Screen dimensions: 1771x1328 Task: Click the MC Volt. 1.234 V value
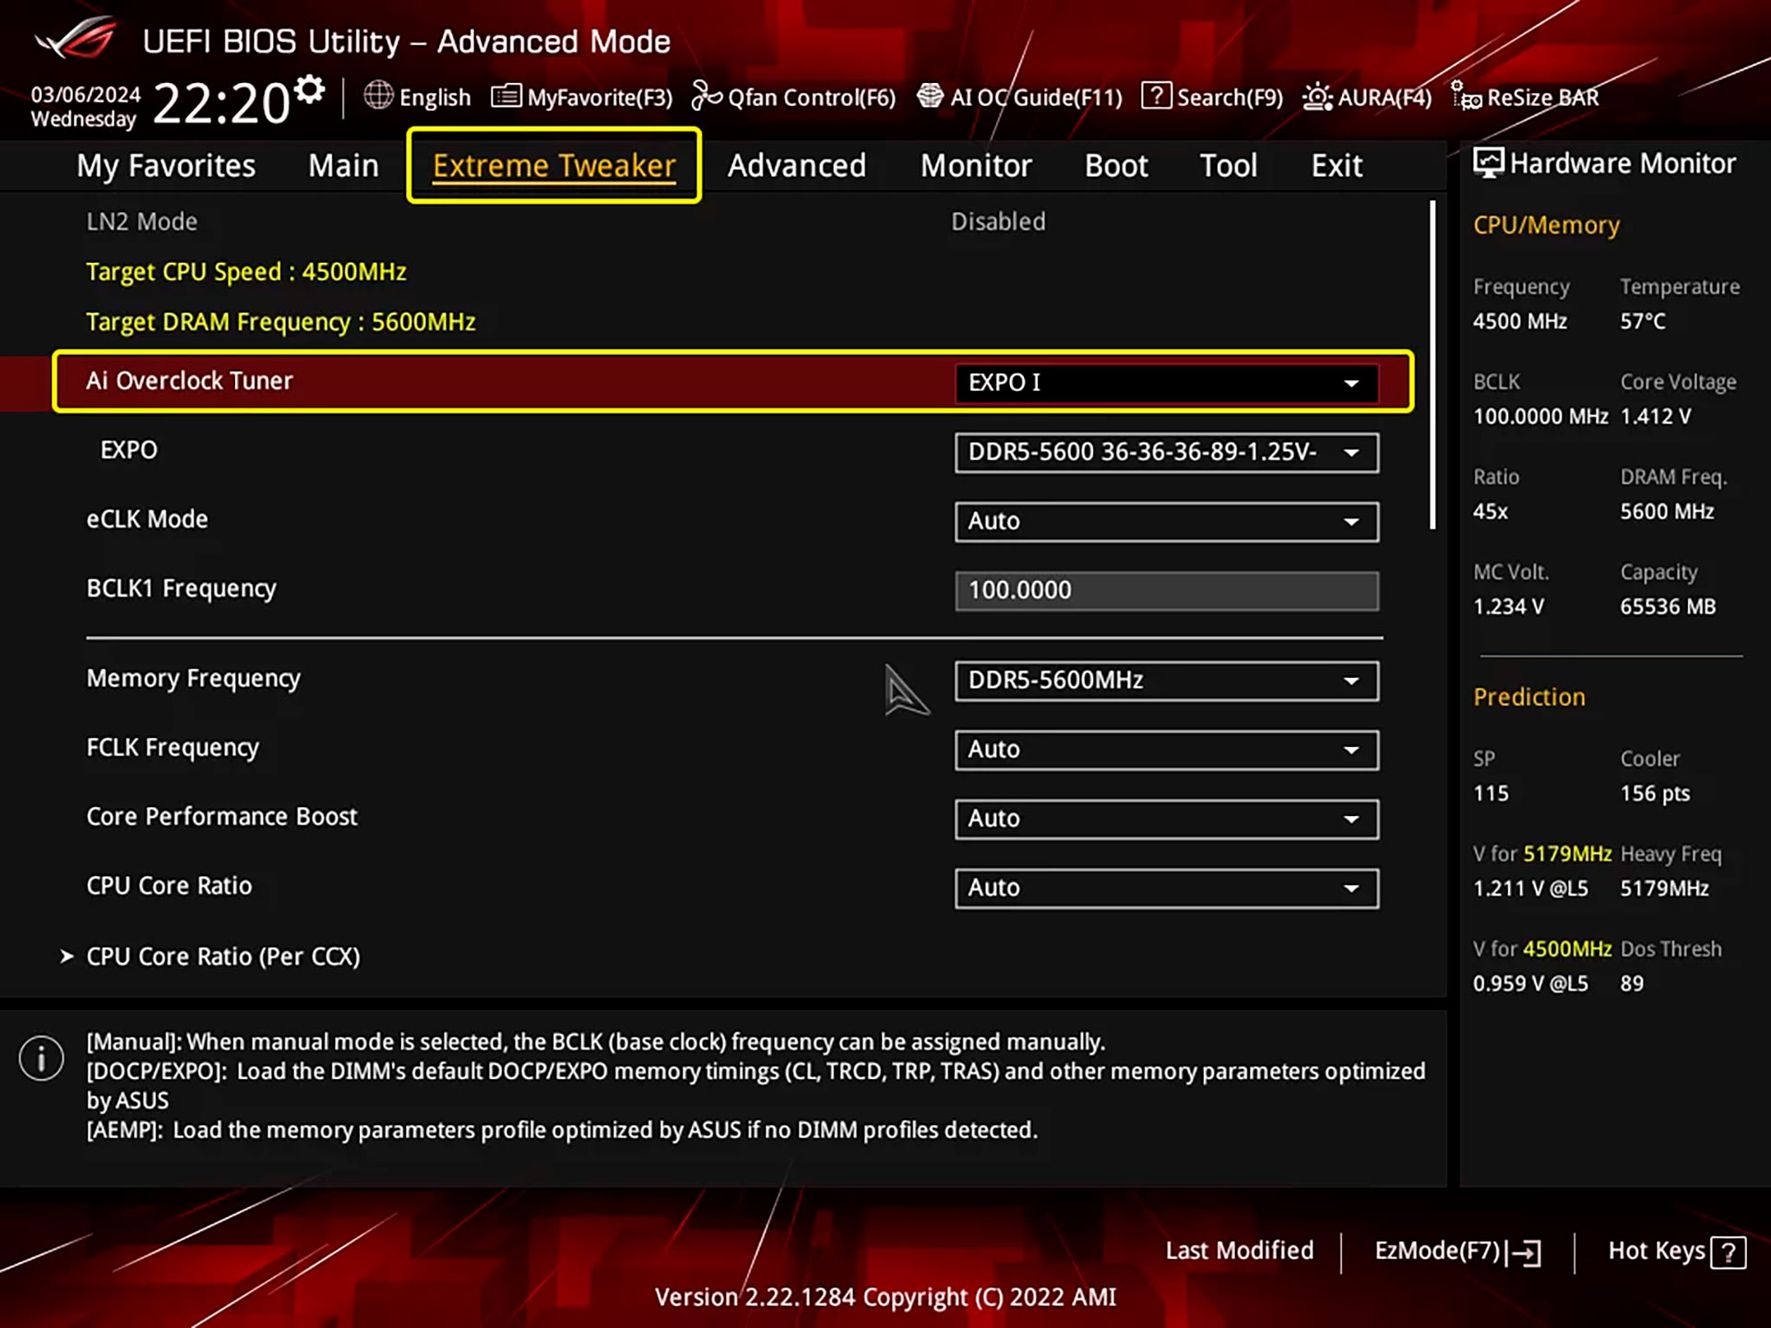[1509, 606]
